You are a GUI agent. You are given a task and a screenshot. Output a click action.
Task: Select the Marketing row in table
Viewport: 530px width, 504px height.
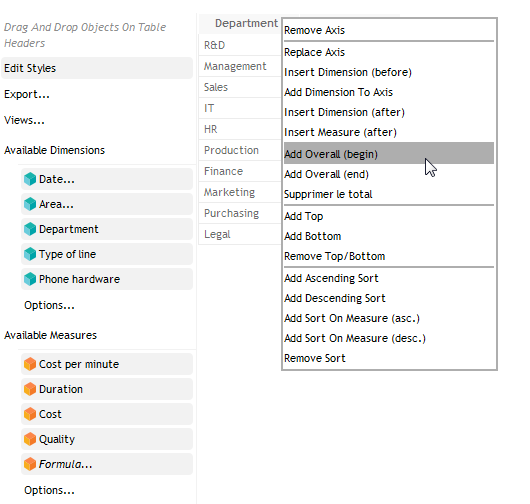(x=240, y=192)
